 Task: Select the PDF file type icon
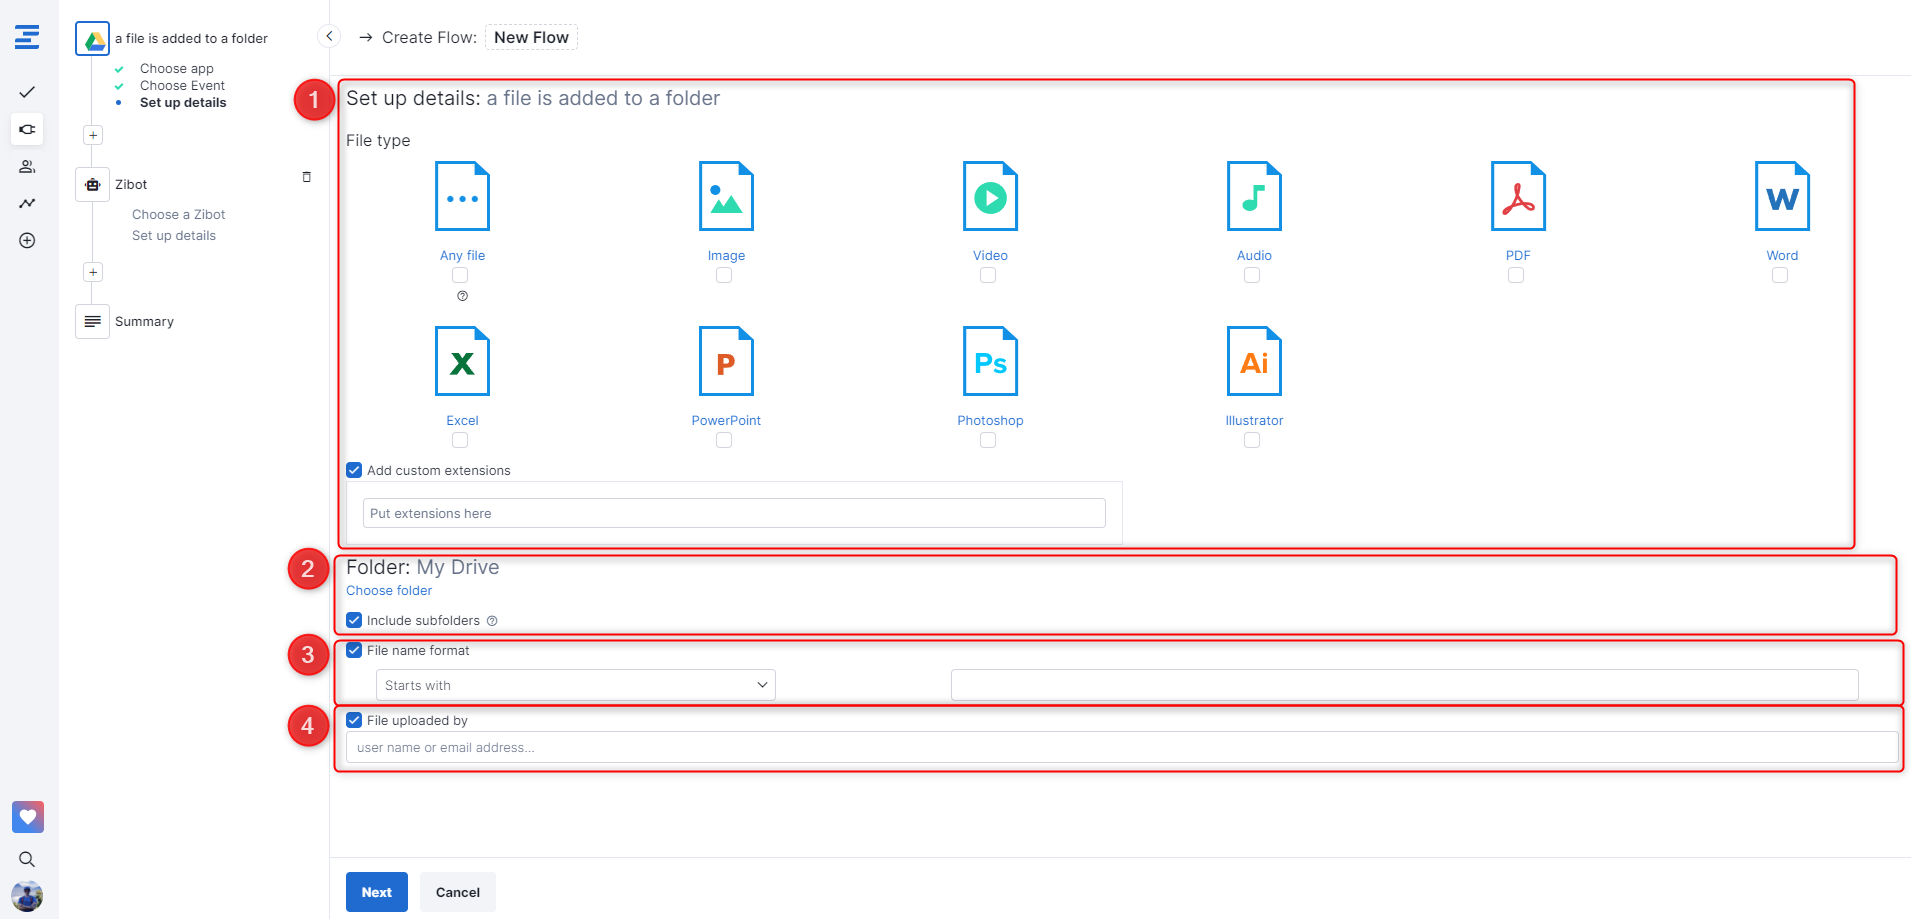tap(1517, 196)
